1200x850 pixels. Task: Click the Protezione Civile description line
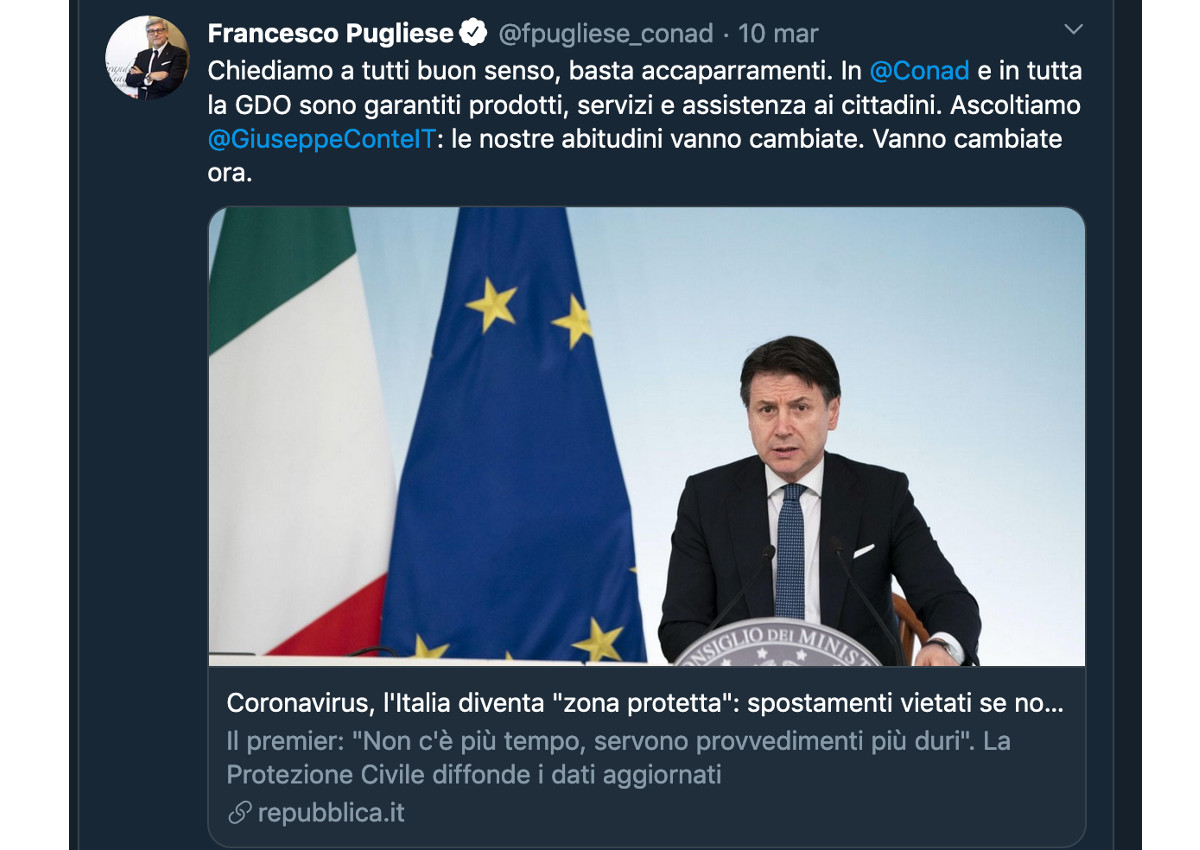pos(474,775)
